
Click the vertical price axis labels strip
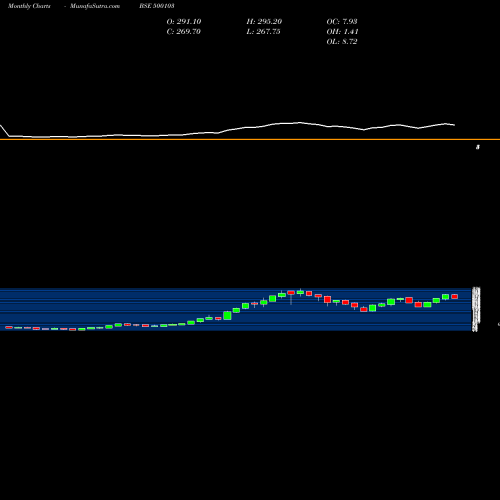tap(476, 309)
